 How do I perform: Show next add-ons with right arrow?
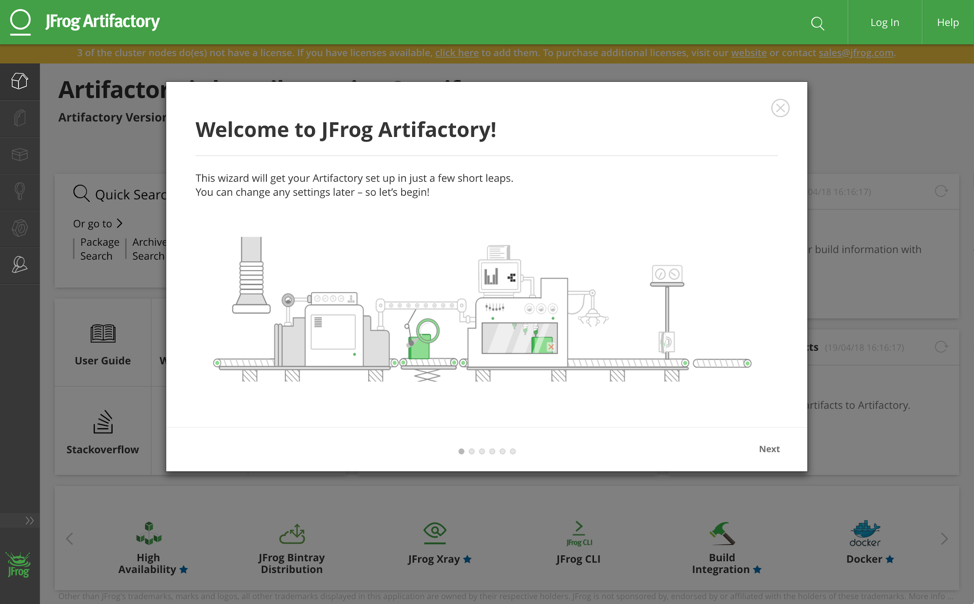pos(944,539)
